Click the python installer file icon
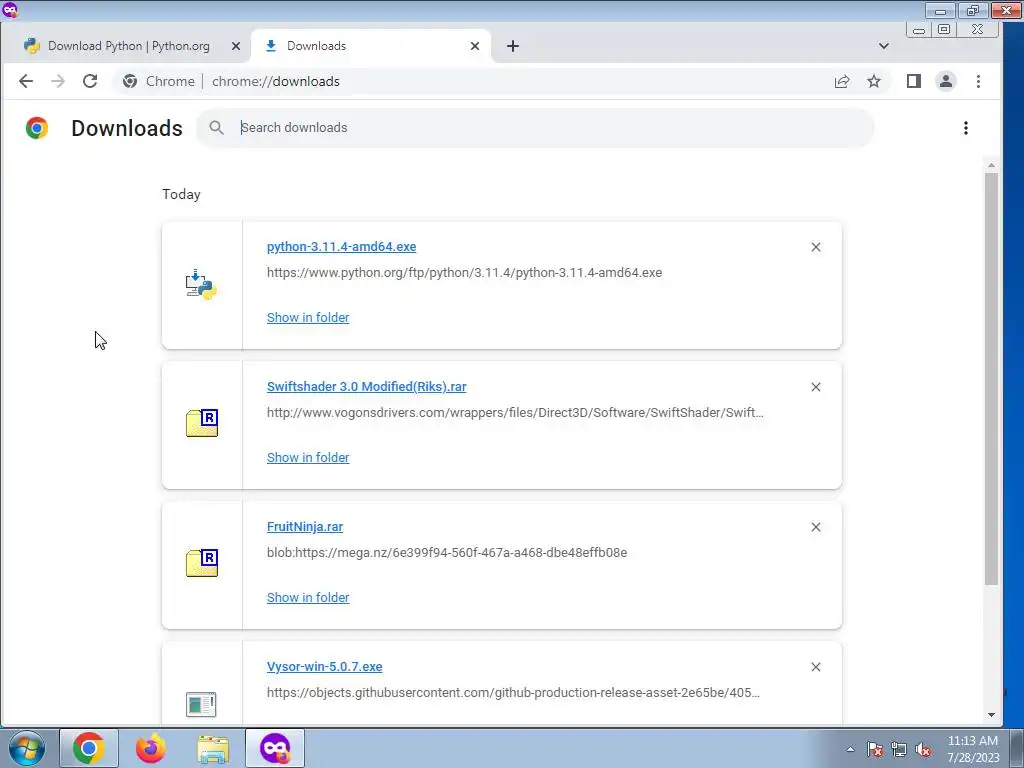The image size is (1024, 768). coord(201,285)
